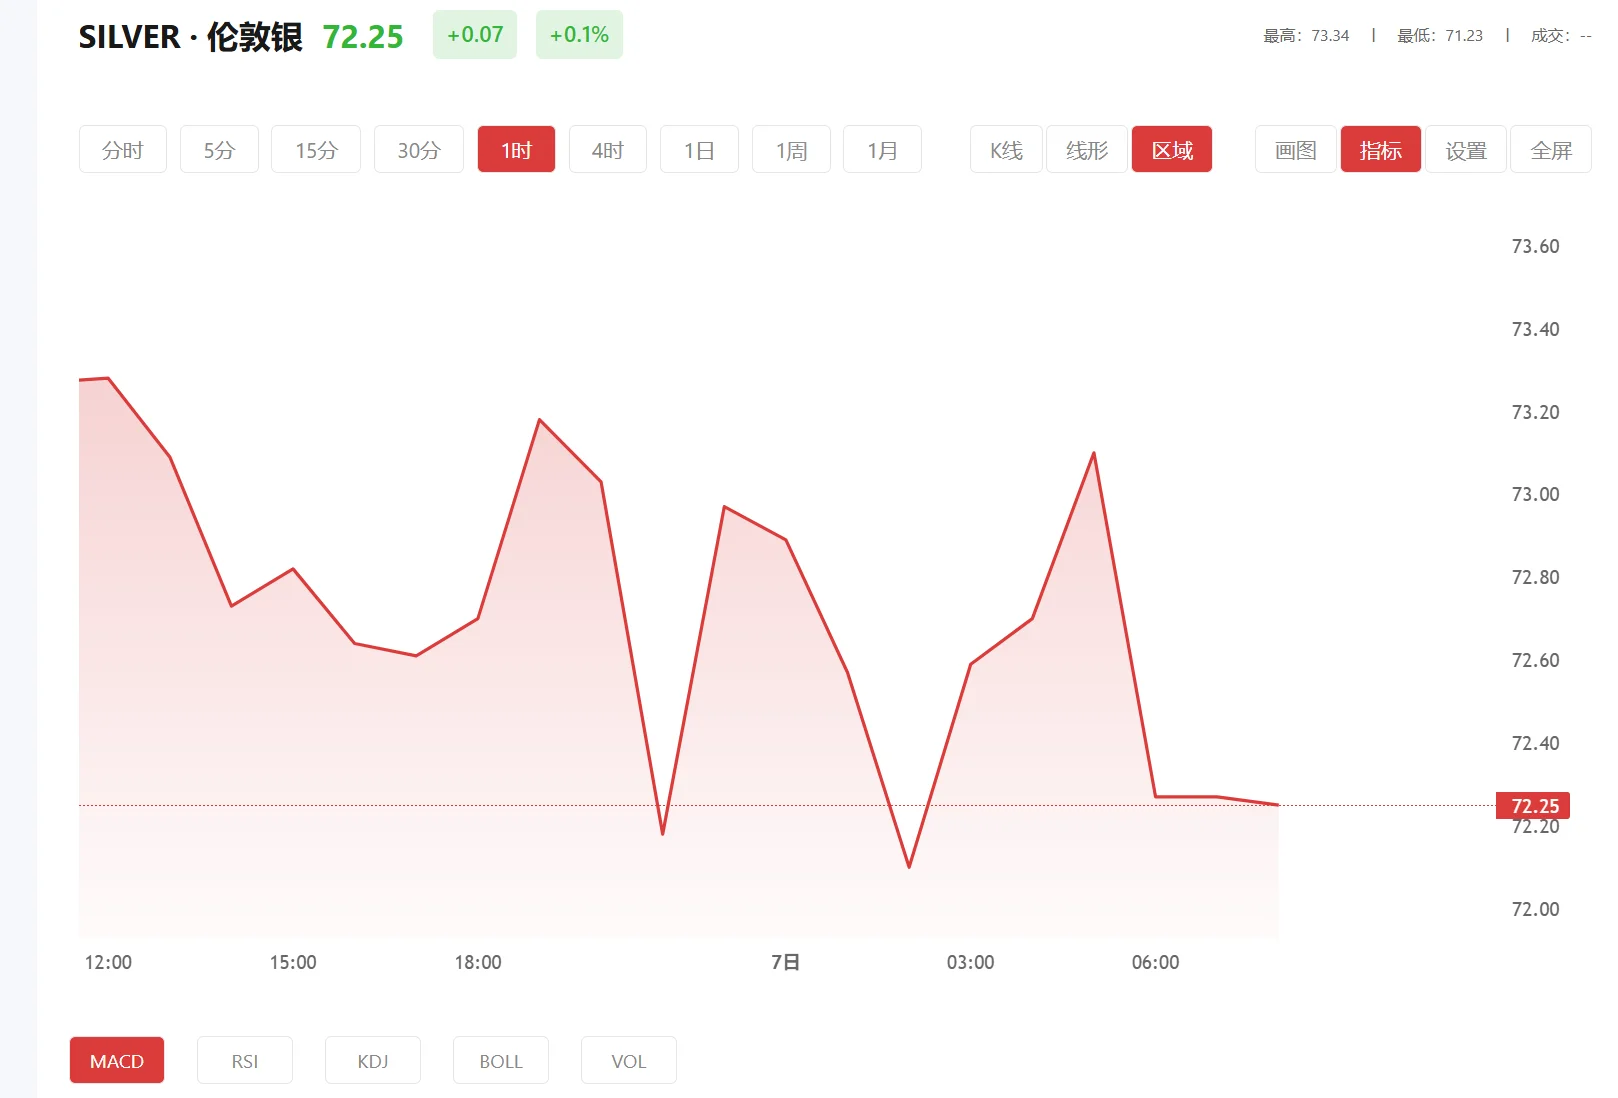The width and height of the screenshot is (1618, 1098).
Task: Open the 画图 drawing tool
Action: pyautogui.click(x=1294, y=149)
